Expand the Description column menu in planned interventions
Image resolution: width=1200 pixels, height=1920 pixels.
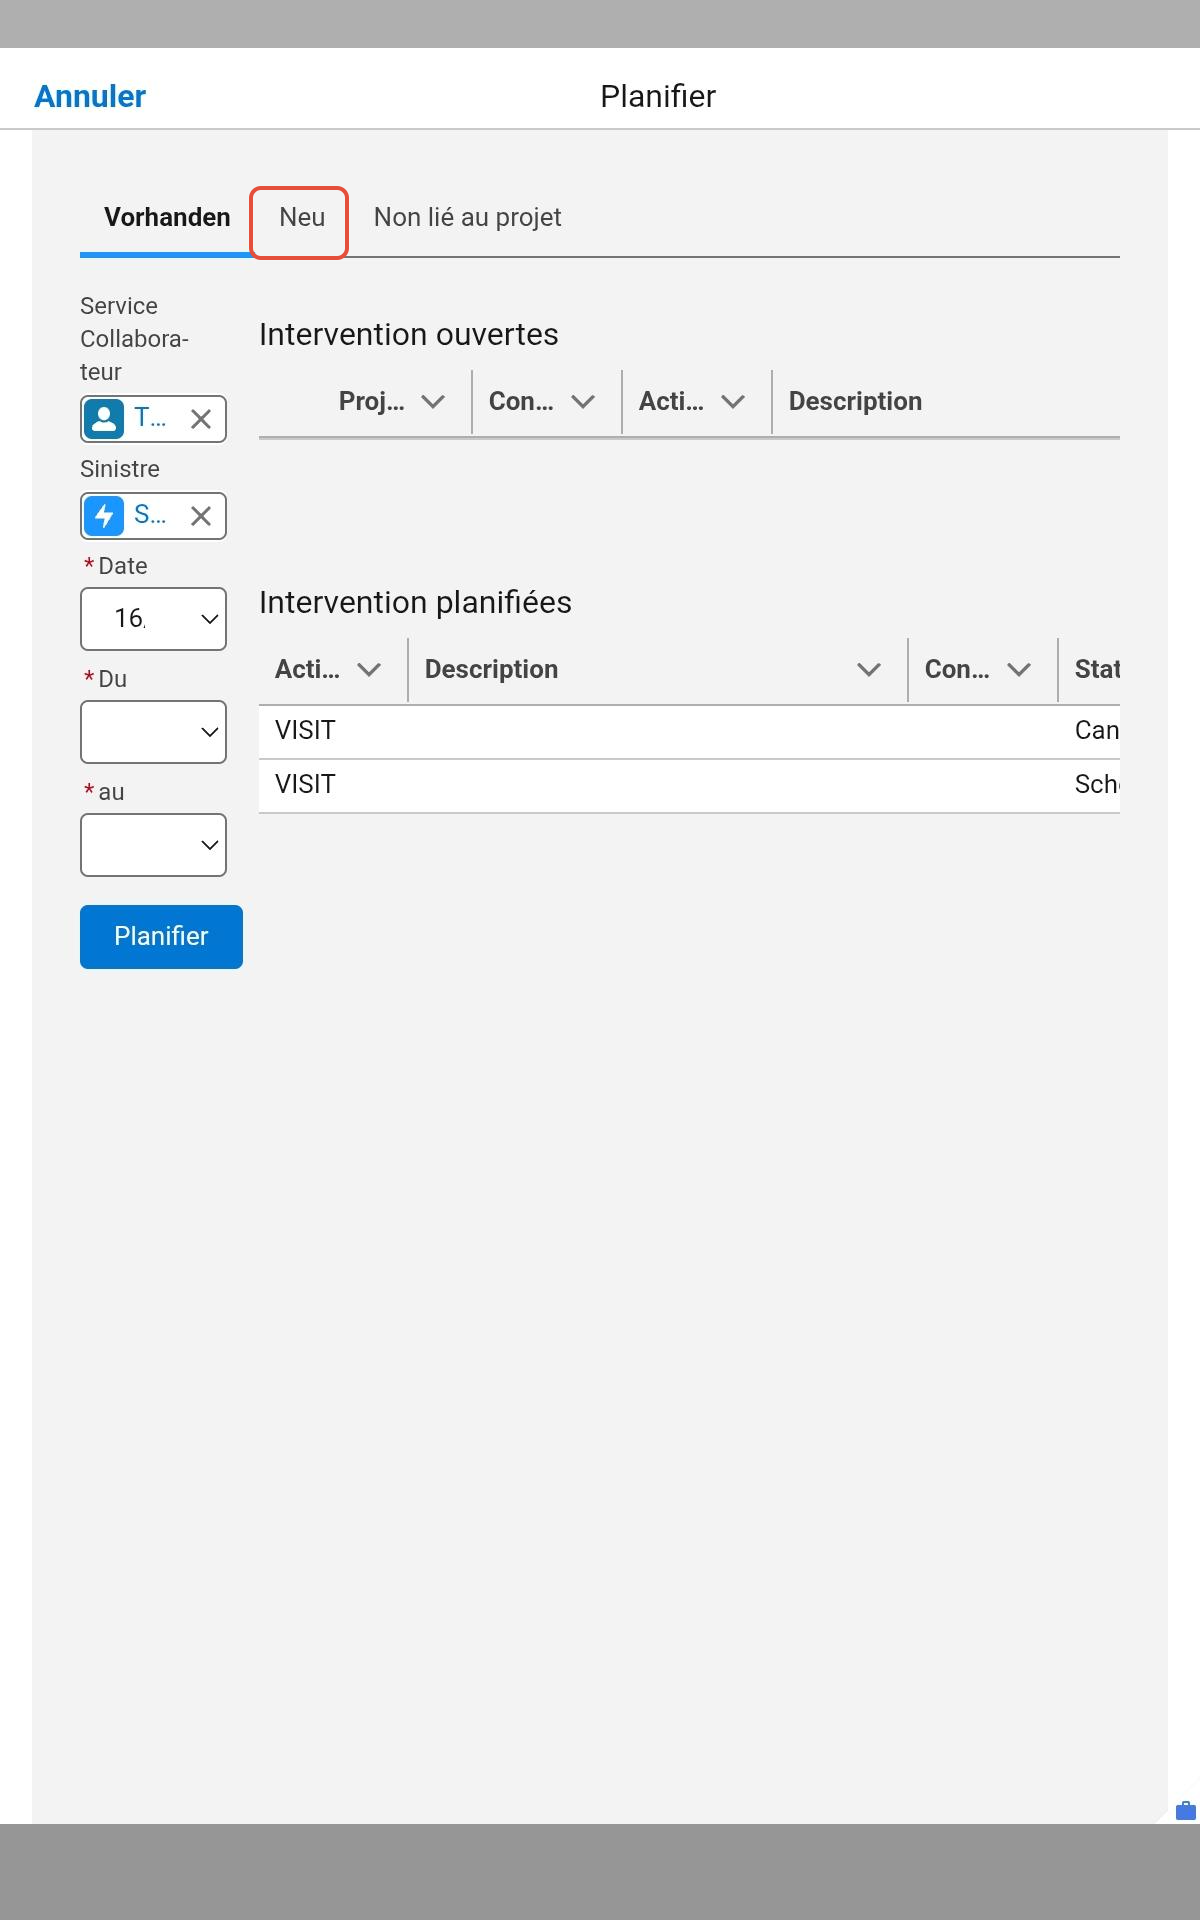869,670
